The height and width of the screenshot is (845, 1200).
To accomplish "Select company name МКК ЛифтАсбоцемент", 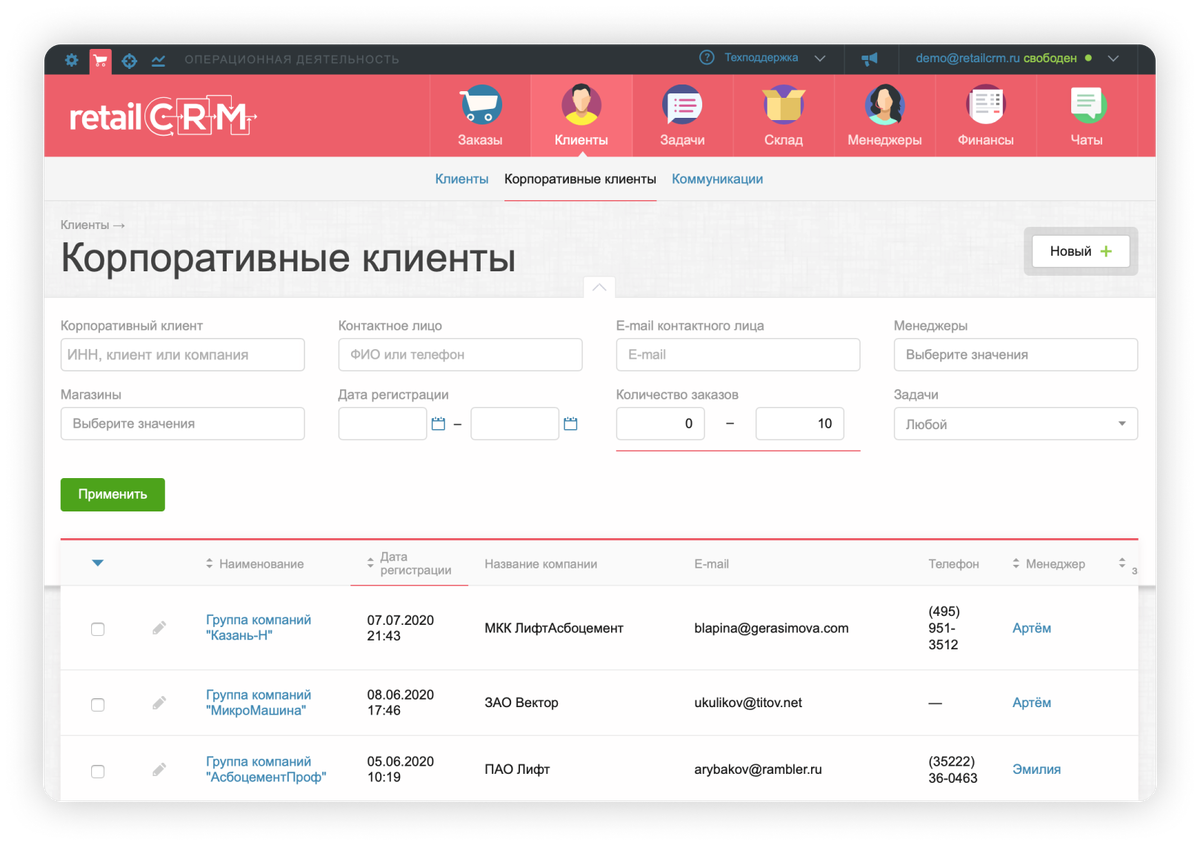I will click(x=554, y=628).
